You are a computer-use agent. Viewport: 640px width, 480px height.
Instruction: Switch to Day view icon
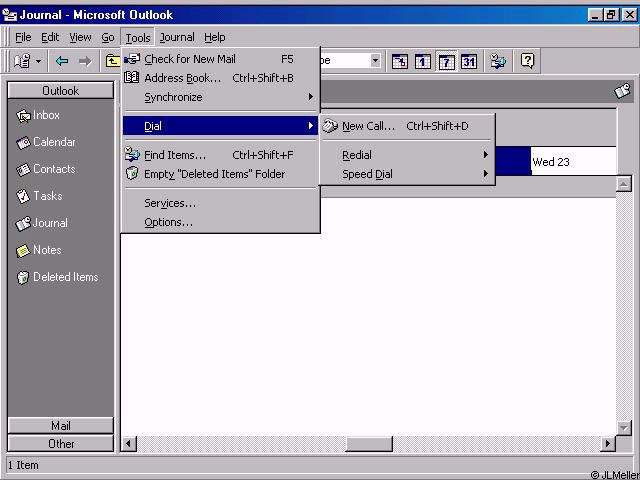point(422,61)
